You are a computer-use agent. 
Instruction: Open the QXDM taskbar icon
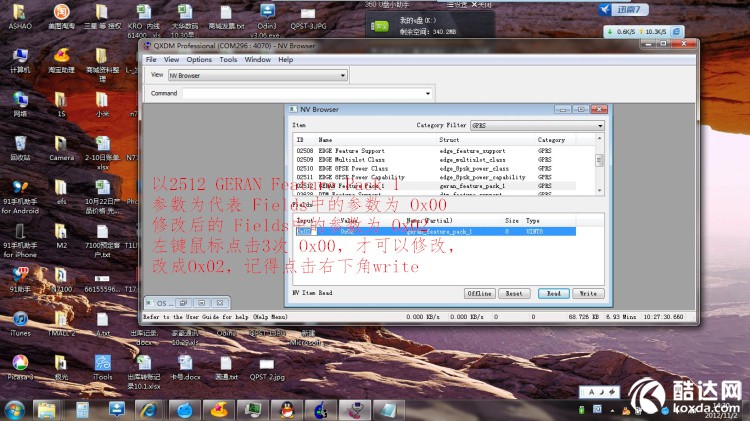click(355, 410)
